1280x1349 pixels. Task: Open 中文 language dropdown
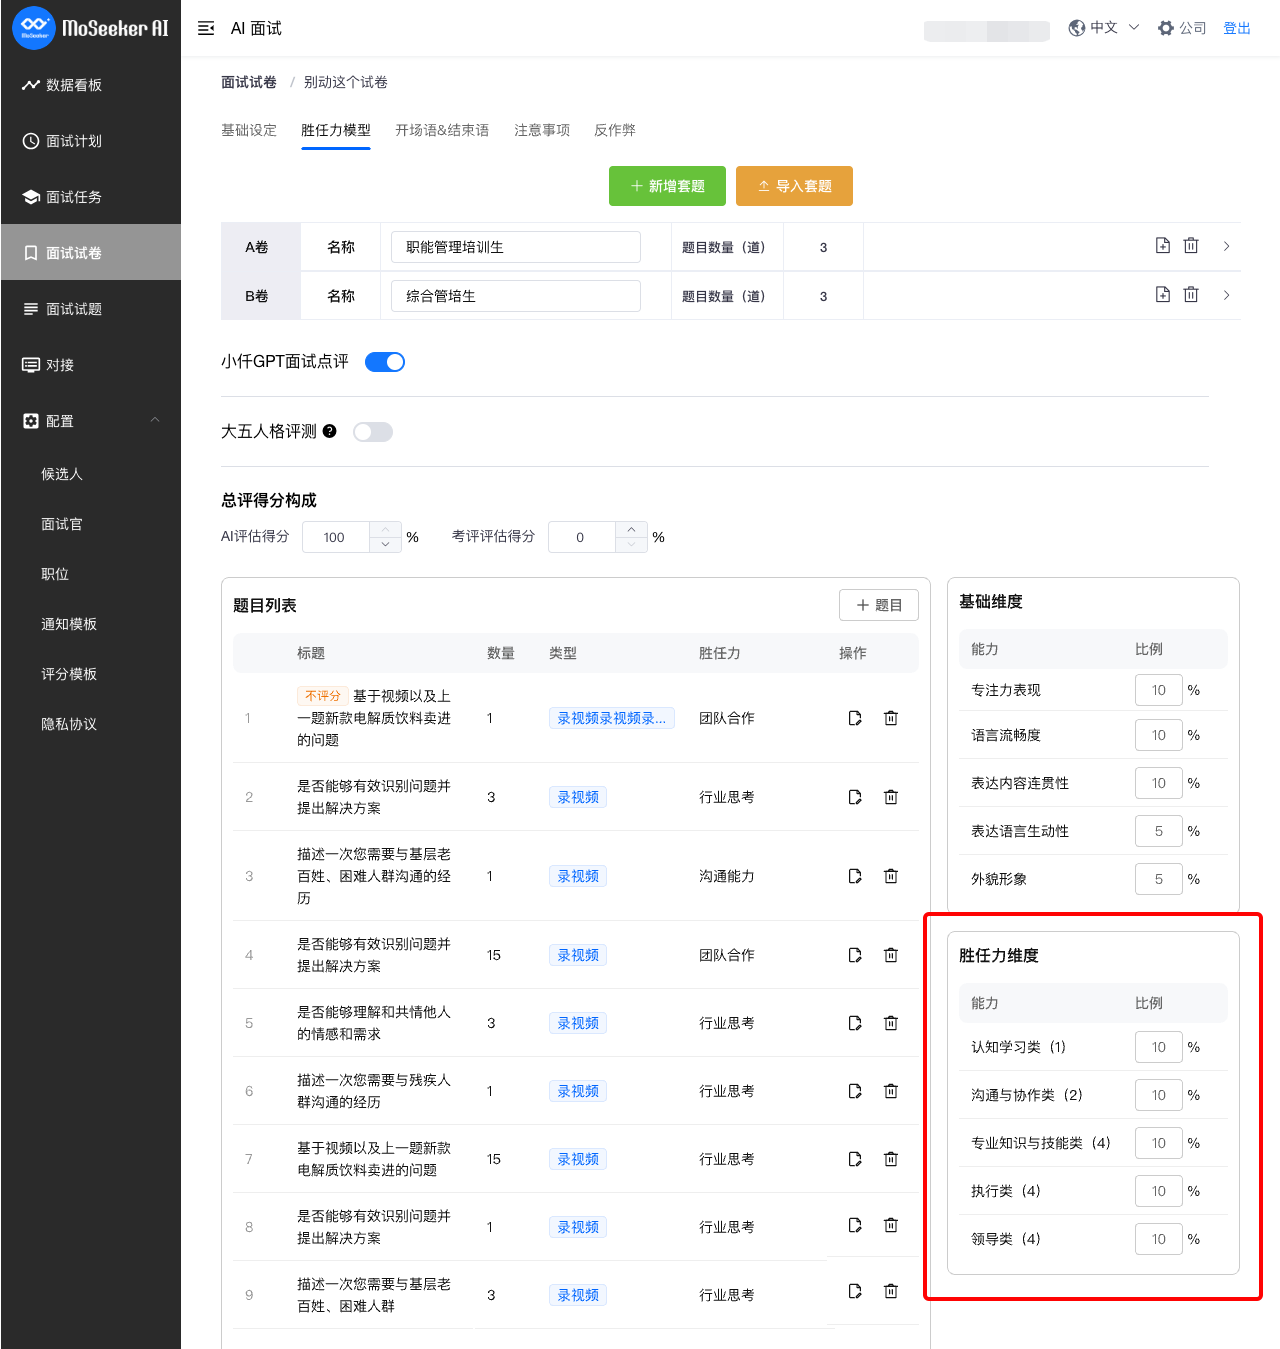point(1104,28)
